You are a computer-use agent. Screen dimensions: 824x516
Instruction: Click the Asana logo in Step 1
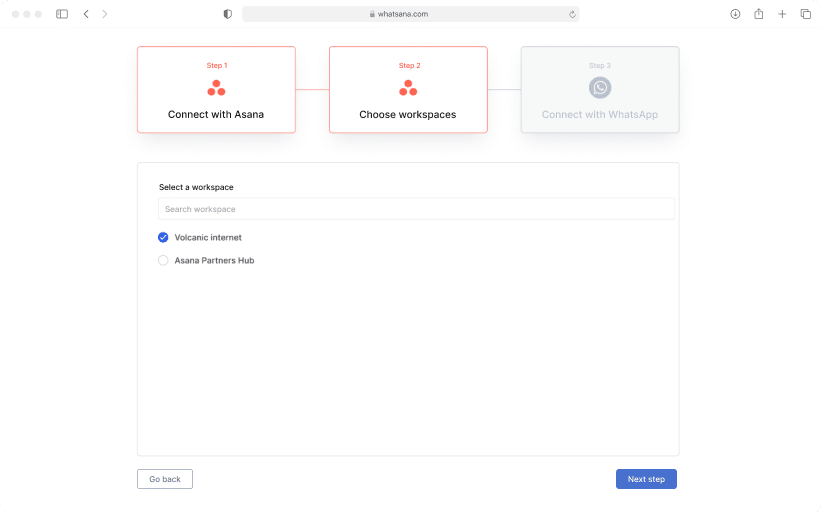(216, 88)
